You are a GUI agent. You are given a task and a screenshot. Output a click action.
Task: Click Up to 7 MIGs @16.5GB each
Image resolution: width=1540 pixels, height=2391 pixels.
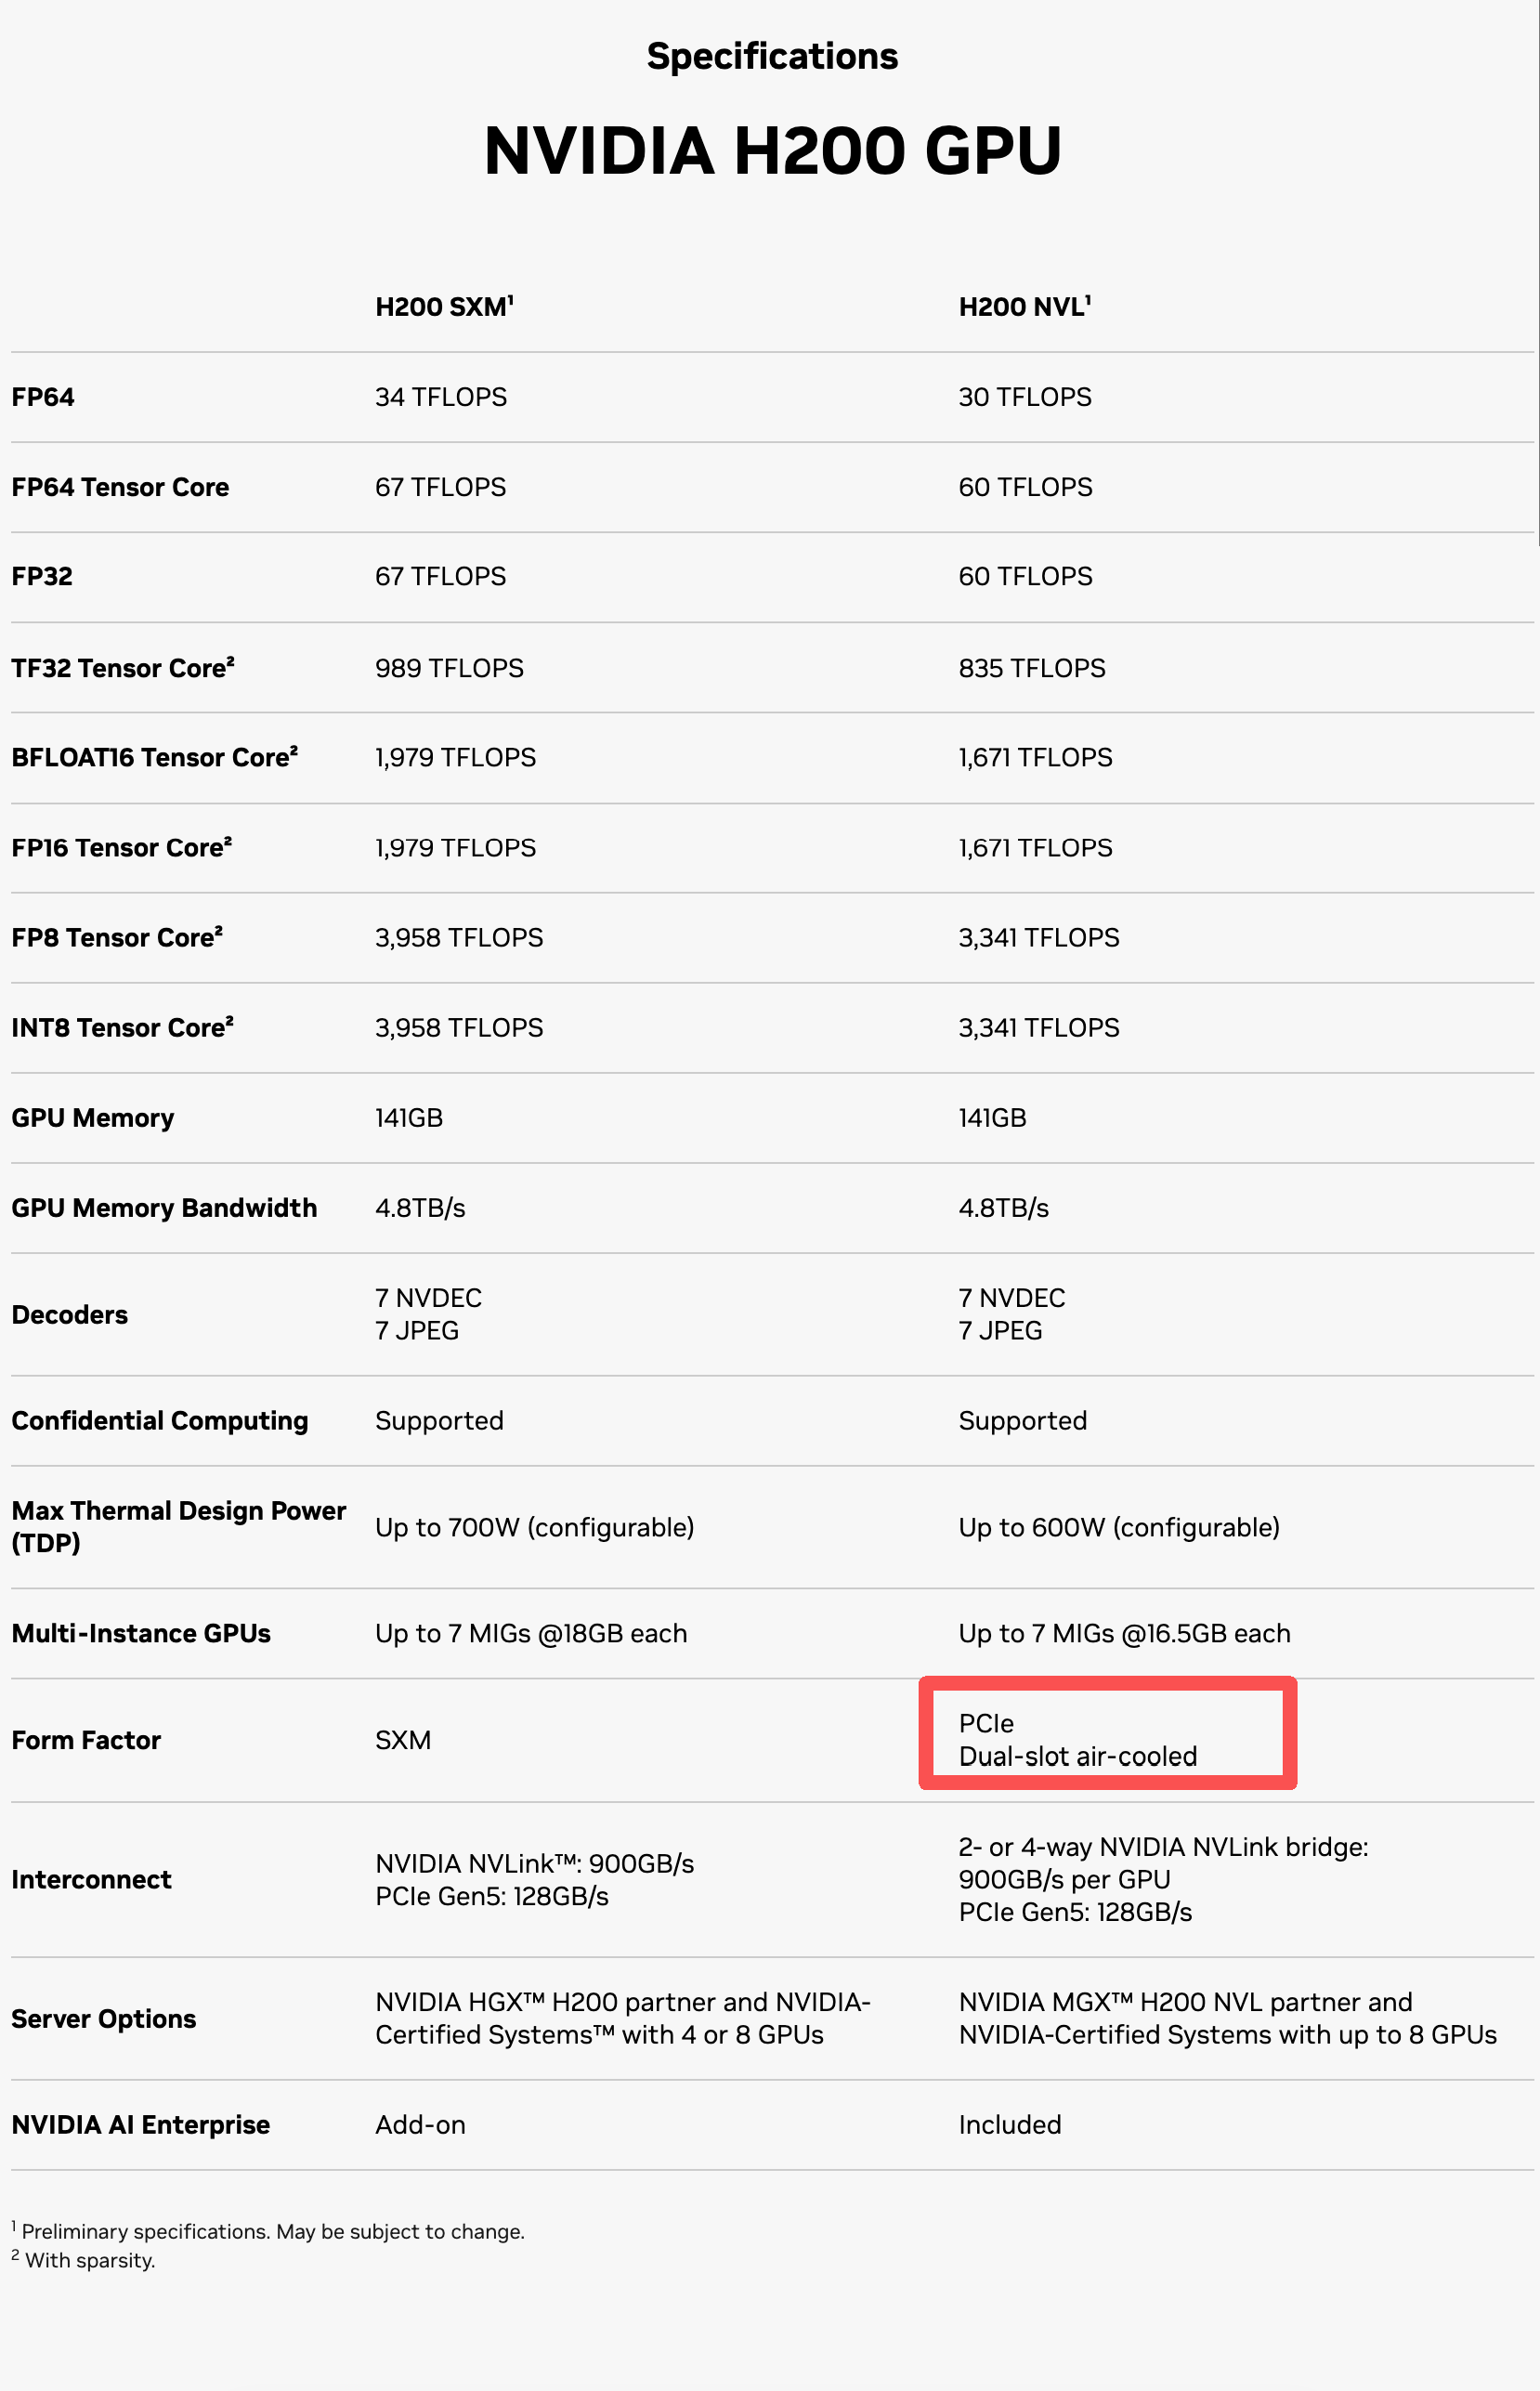point(1124,1633)
